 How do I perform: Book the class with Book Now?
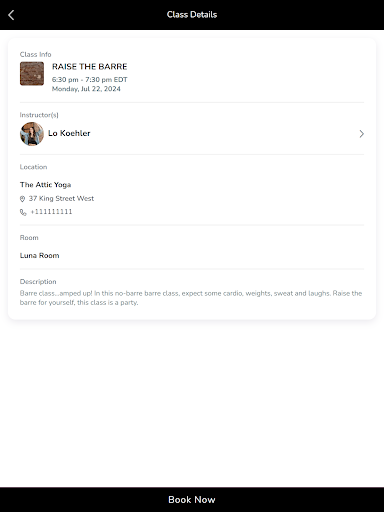coord(192,499)
